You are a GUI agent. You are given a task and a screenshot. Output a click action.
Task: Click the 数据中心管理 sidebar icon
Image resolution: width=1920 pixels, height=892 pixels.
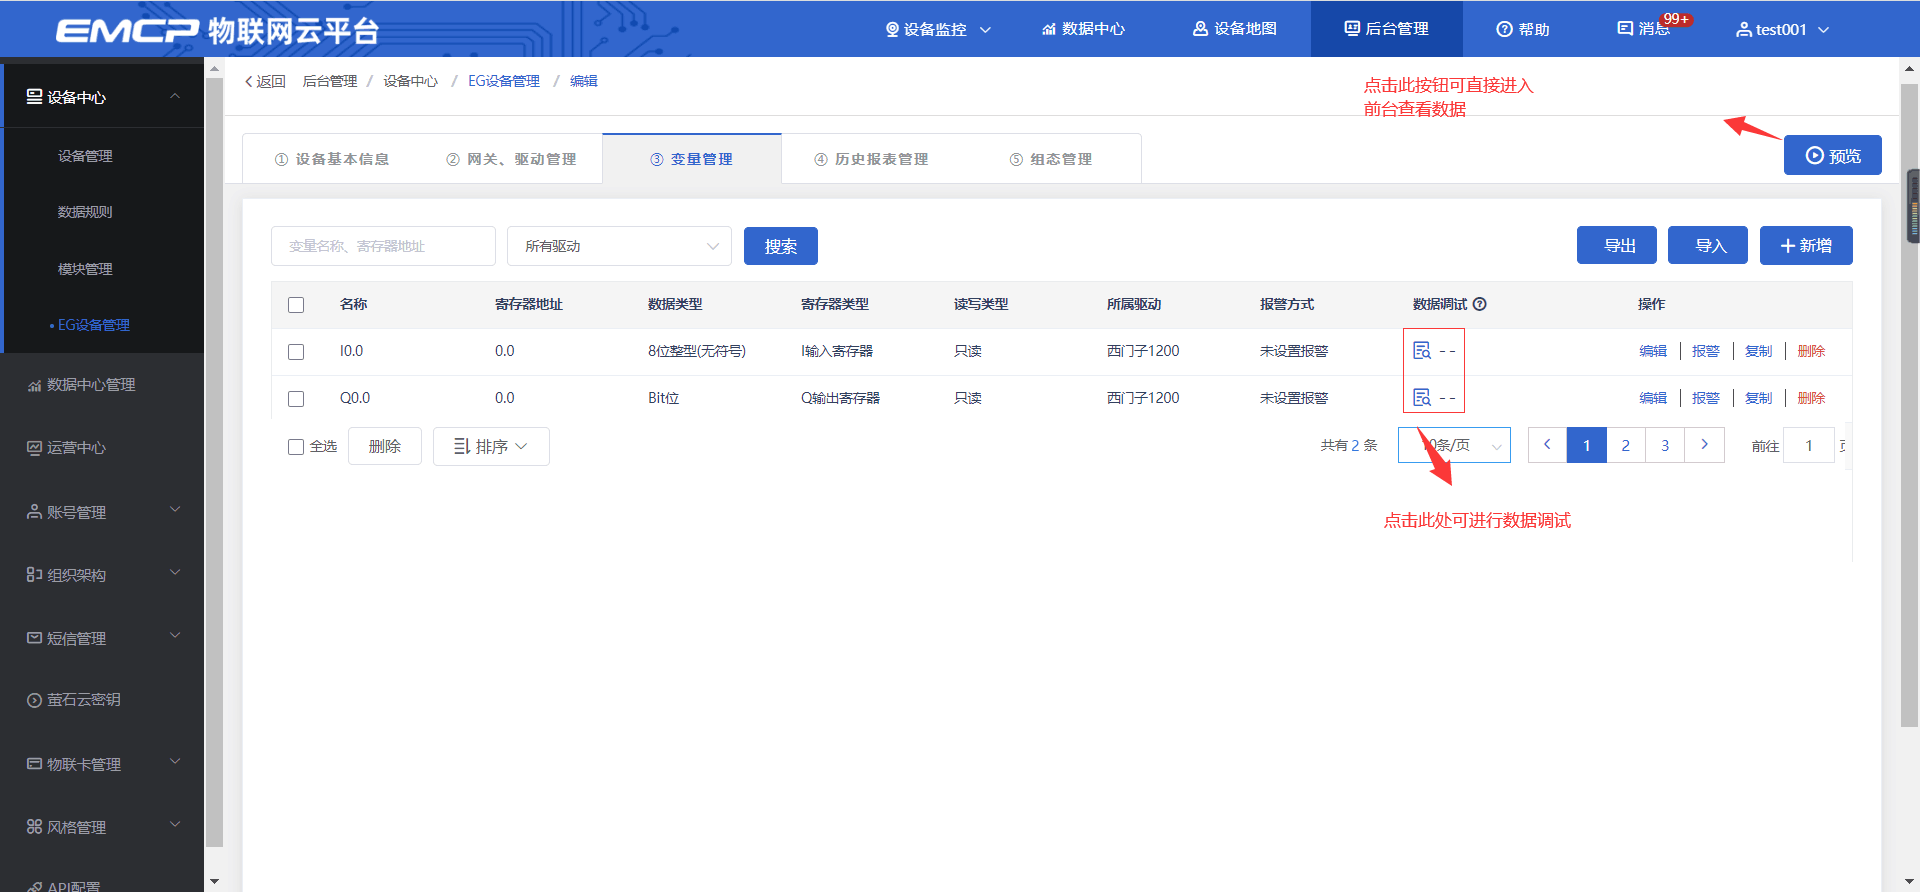pyautogui.click(x=34, y=385)
